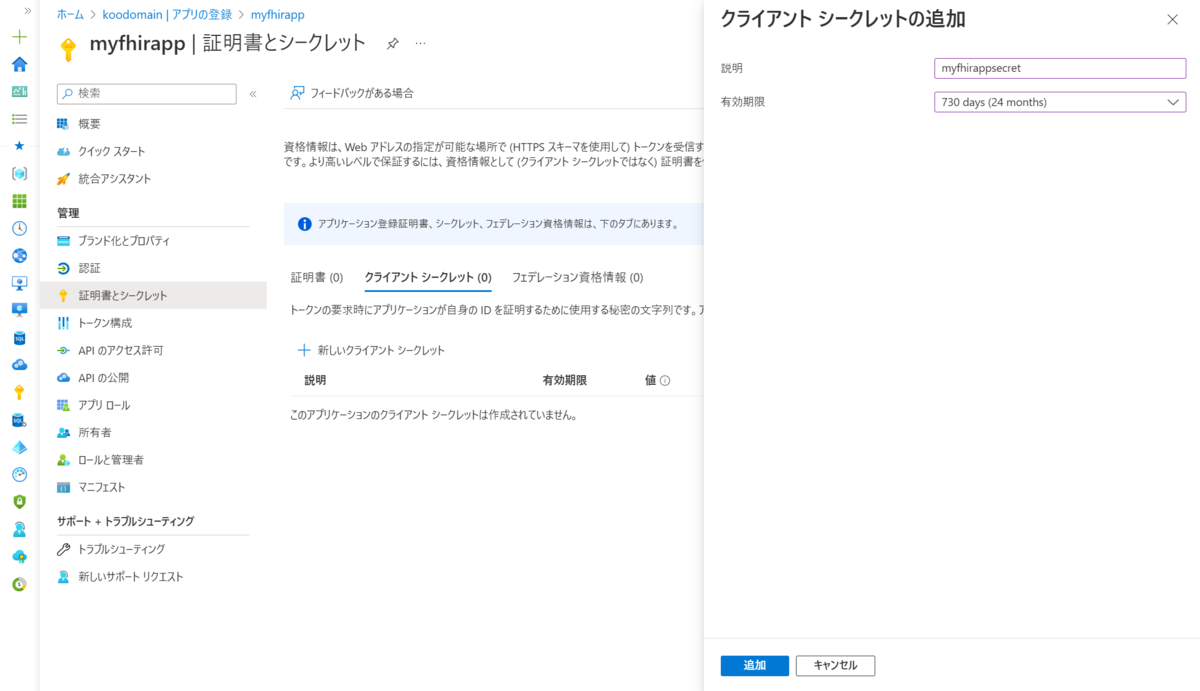Open the shield security icon in rail
The height and width of the screenshot is (691, 1200).
(19, 502)
